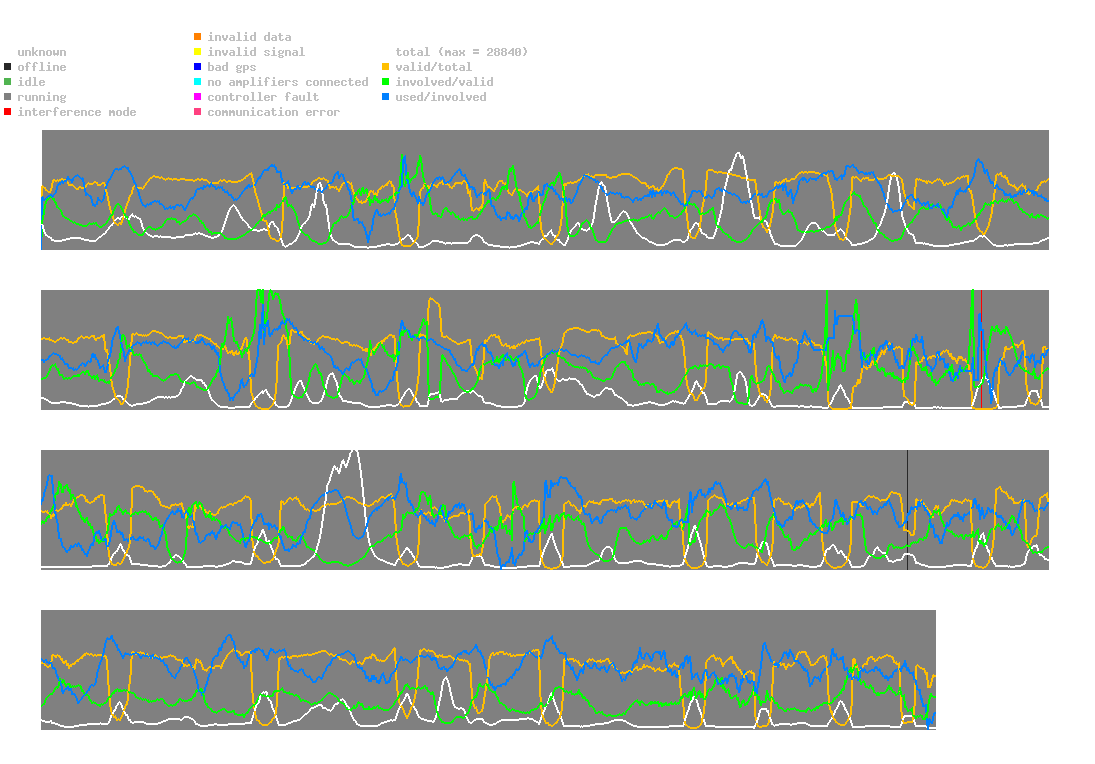Click the 'total (max = 28840)' label
The height and width of the screenshot is (764, 1095).
[x=462, y=52]
